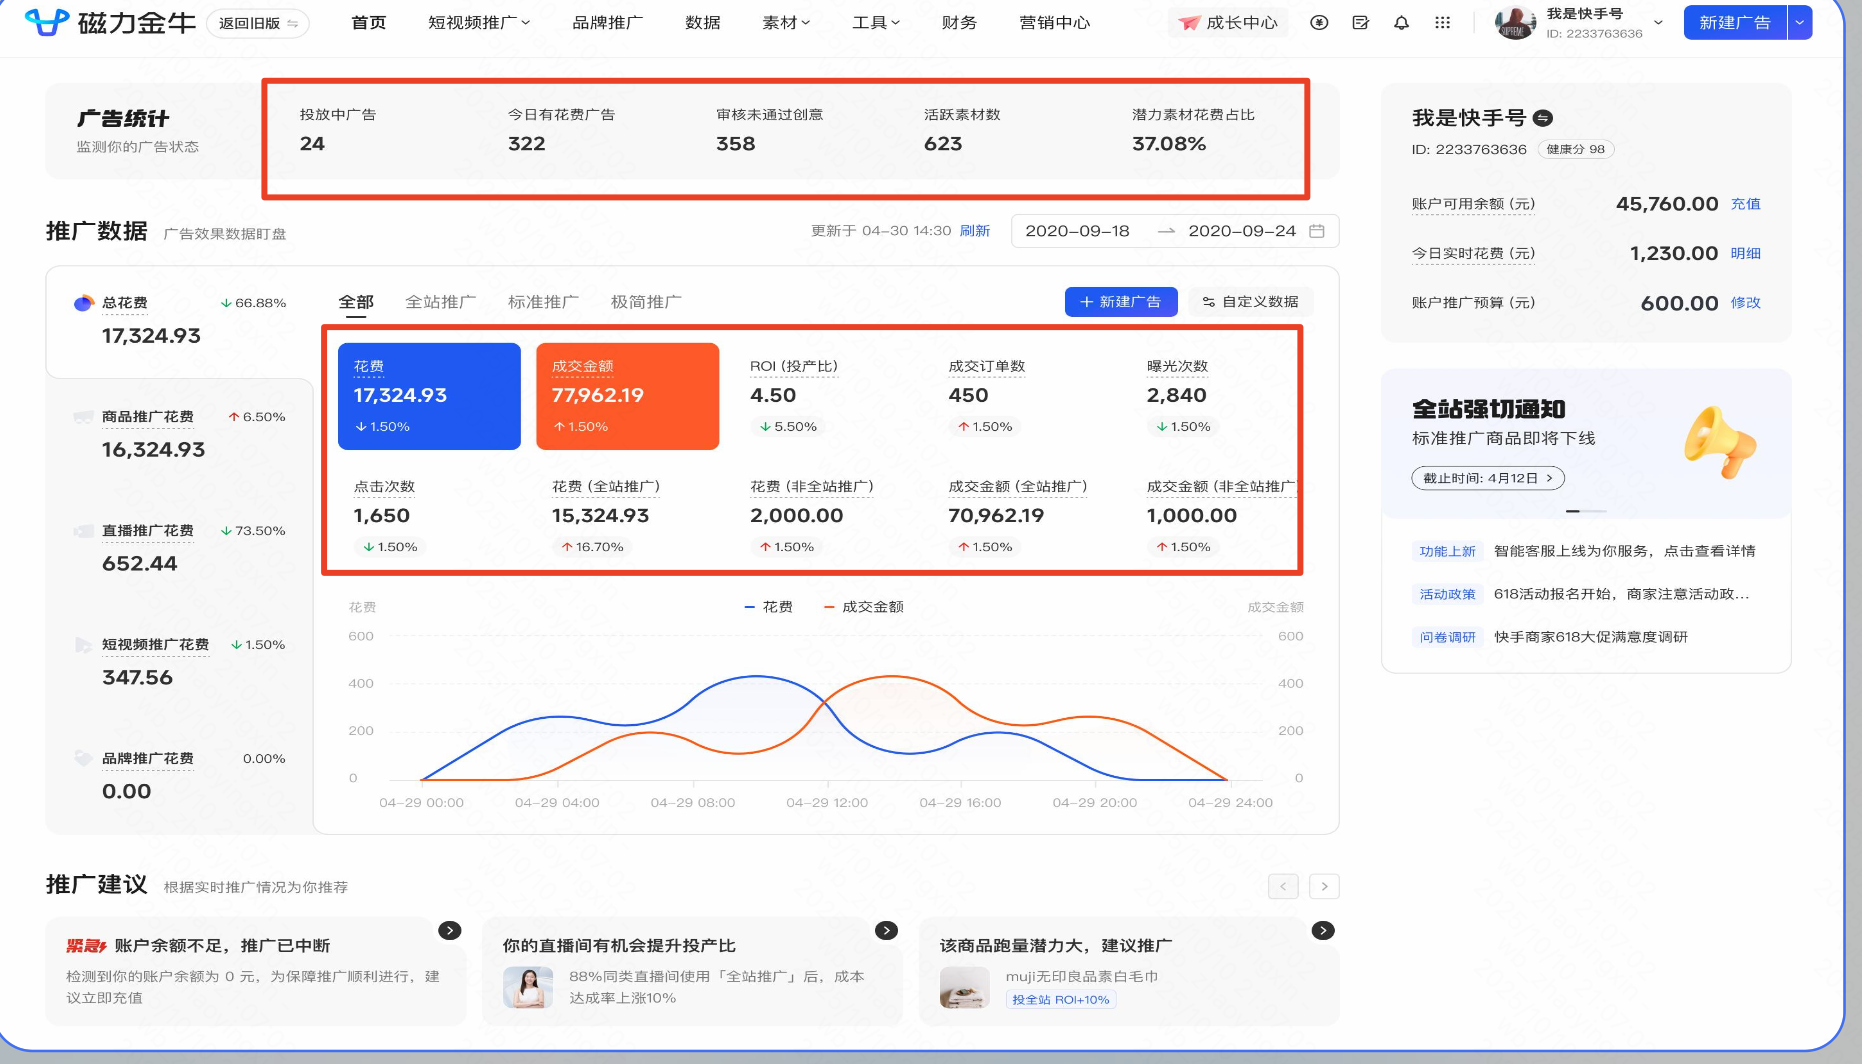Open the apps grid icon near profile

tap(1443, 22)
